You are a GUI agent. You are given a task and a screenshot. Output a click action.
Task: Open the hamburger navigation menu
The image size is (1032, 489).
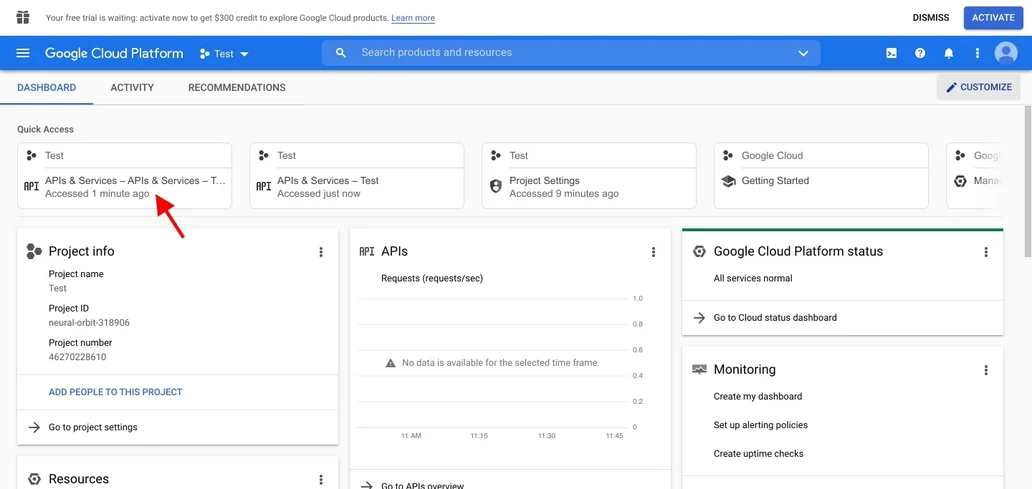click(x=23, y=53)
